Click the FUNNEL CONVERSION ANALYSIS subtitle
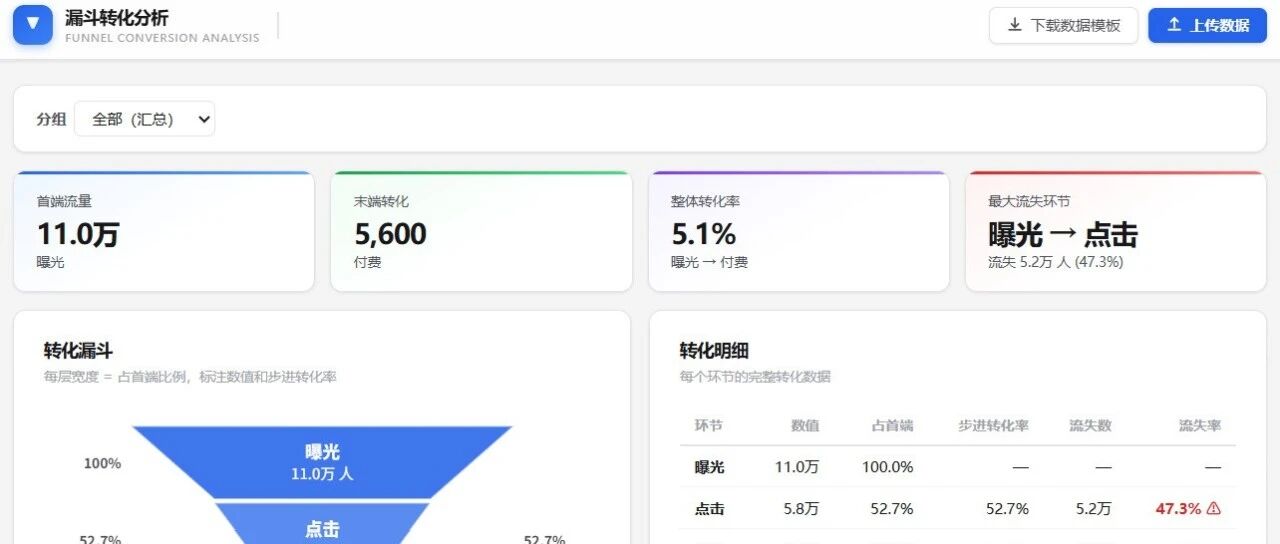The width and height of the screenshot is (1280, 544). 162,38
